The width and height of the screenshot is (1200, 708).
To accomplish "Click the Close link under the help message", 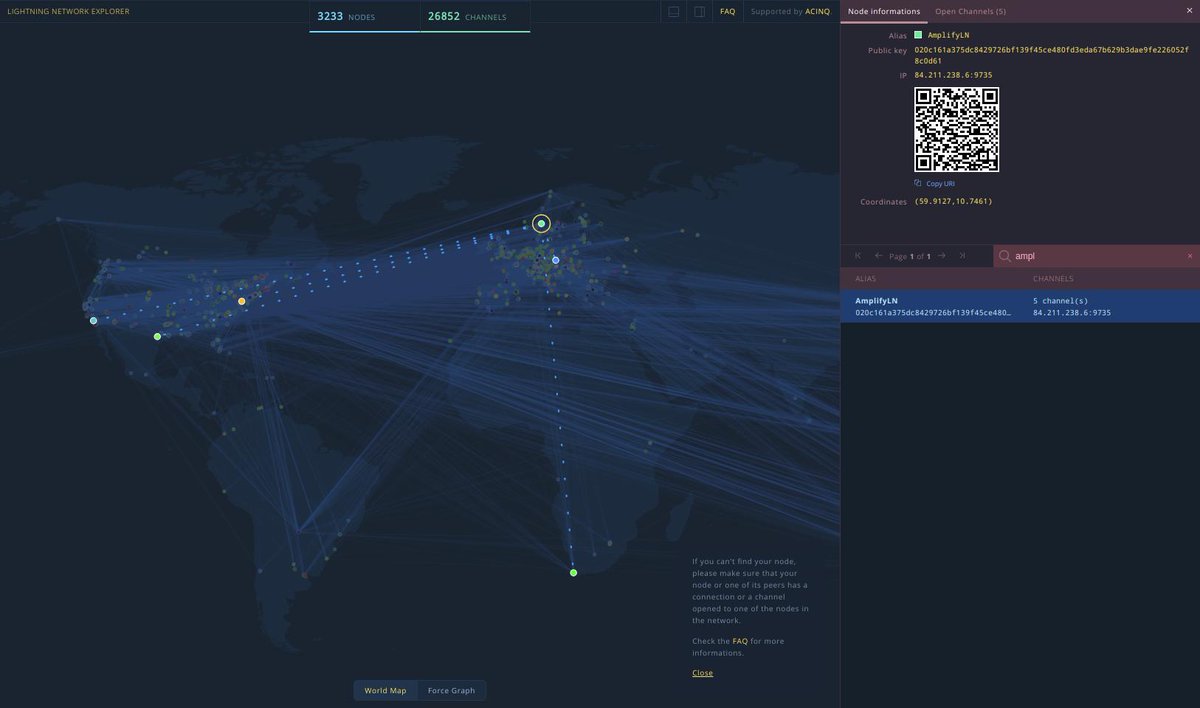I will tap(702, 672).
